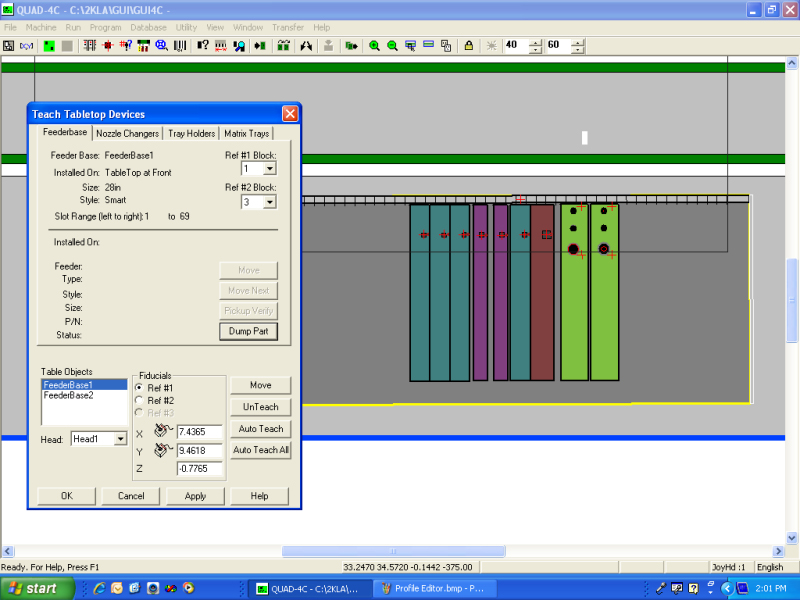The height and width of the screenshot is (600, 800).
Task: Open the Transfer menu
Action: point(288,28)
